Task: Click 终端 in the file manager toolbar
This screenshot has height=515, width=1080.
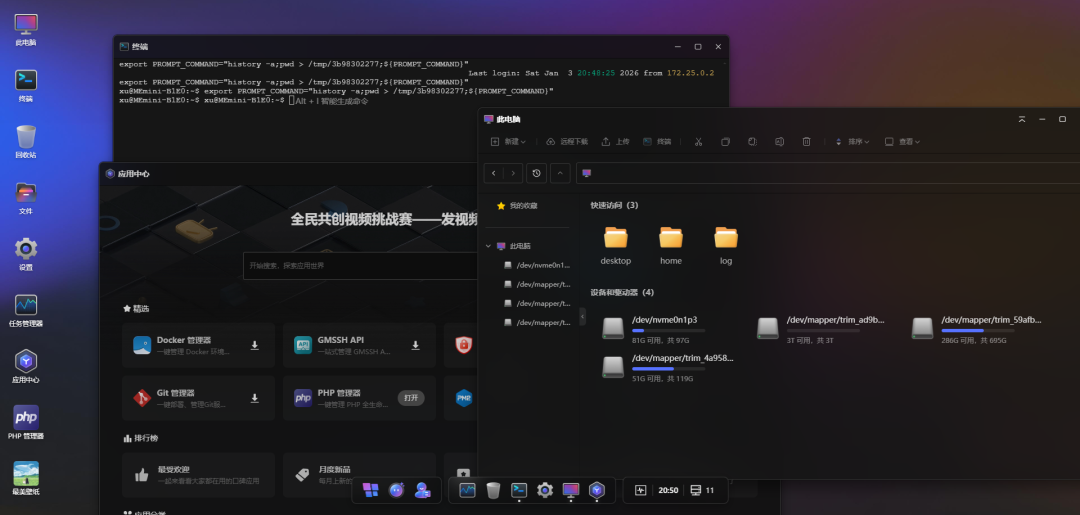Action: click(657, 141)
